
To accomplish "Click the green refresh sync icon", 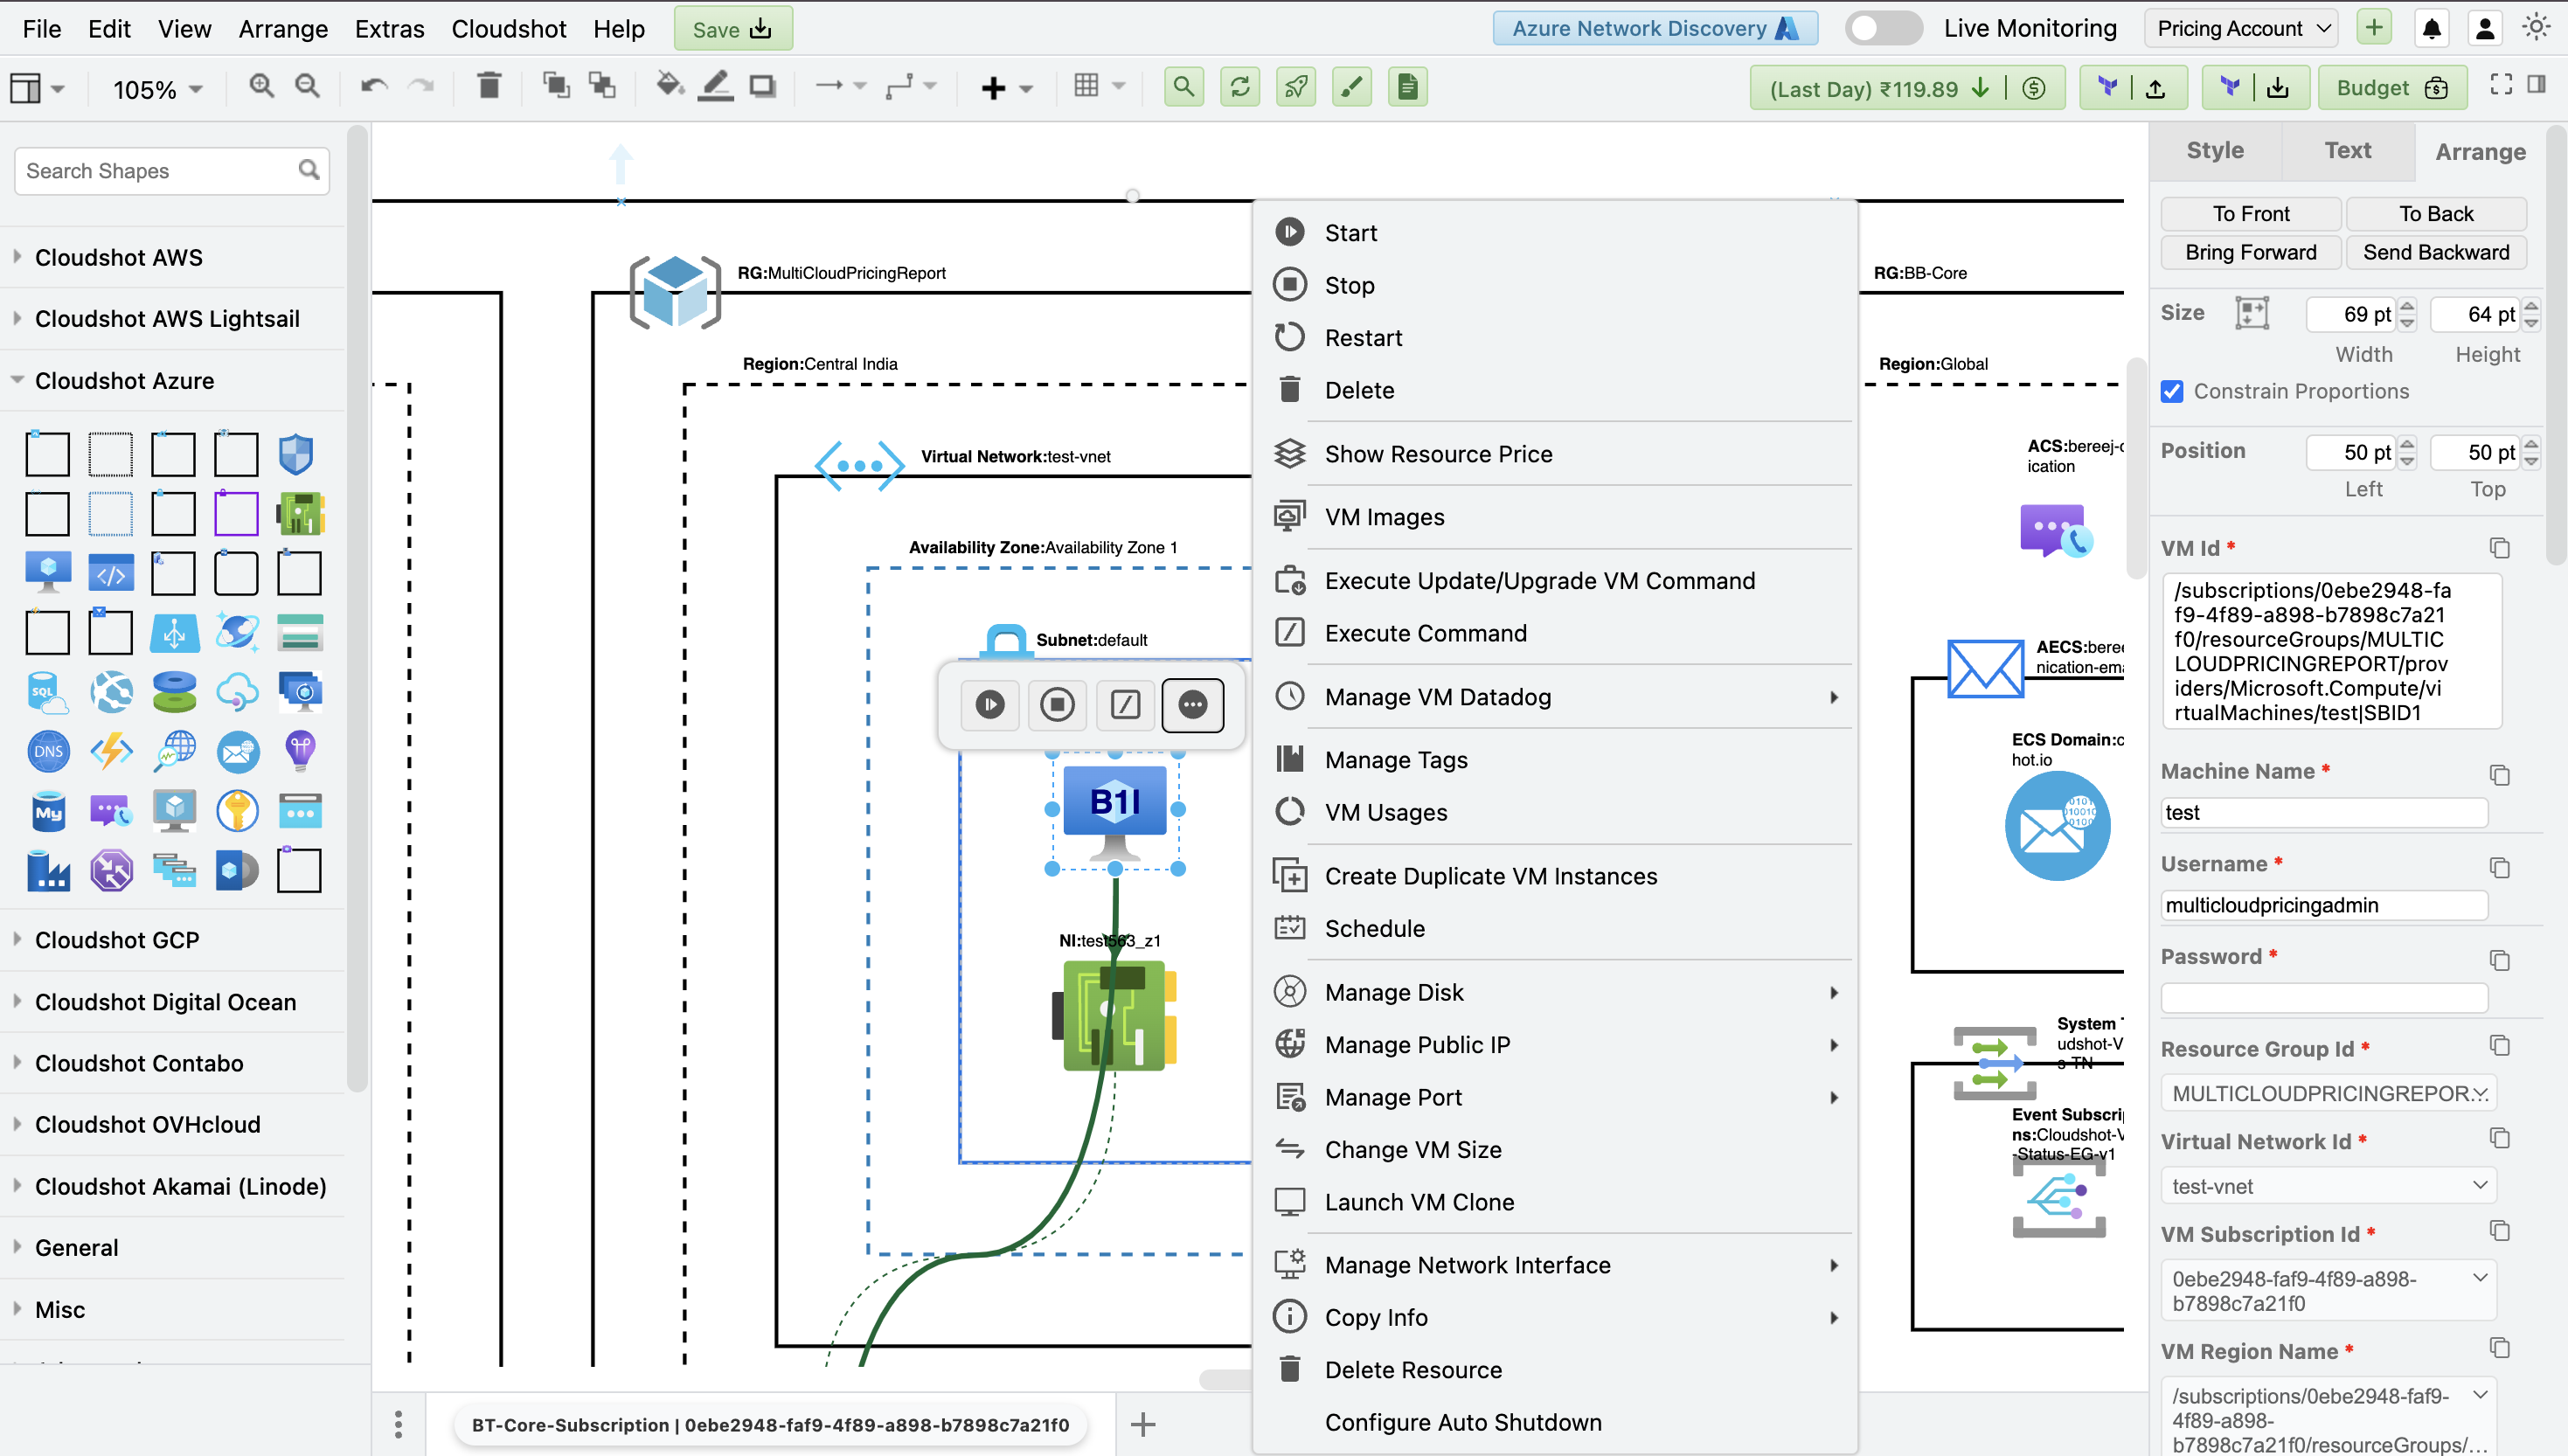I will tap(1240, 87).
